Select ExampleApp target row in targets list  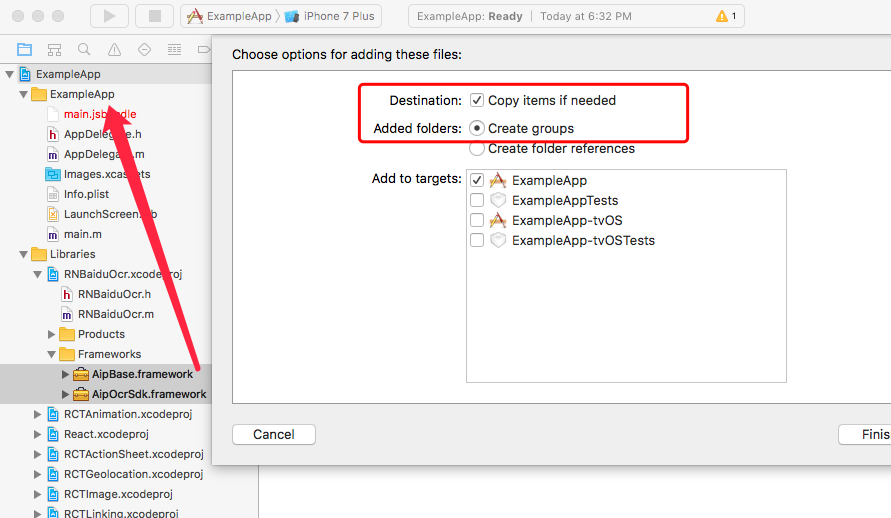pyautogui.click(x=626, y=181)
